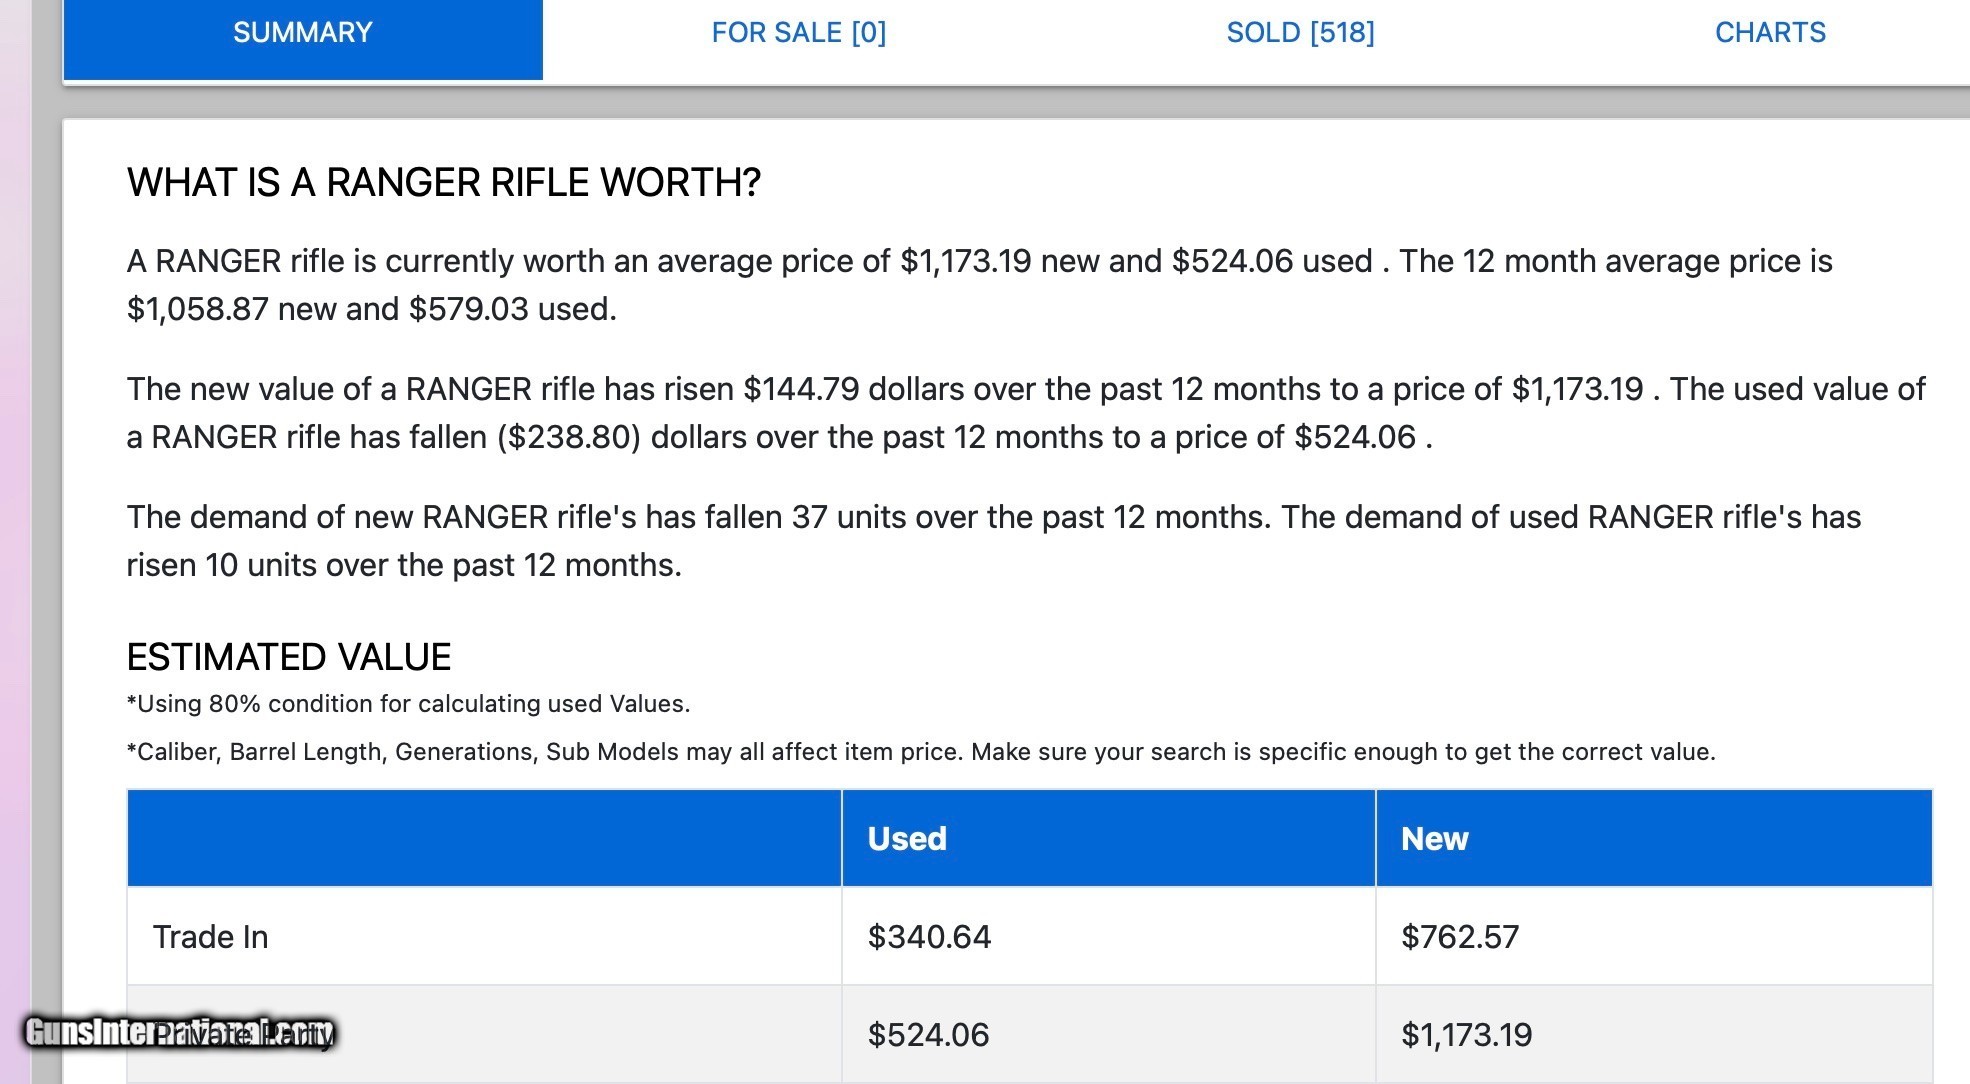
Task: Click the caliber and barrel length footnote
Action: (920, 752)
